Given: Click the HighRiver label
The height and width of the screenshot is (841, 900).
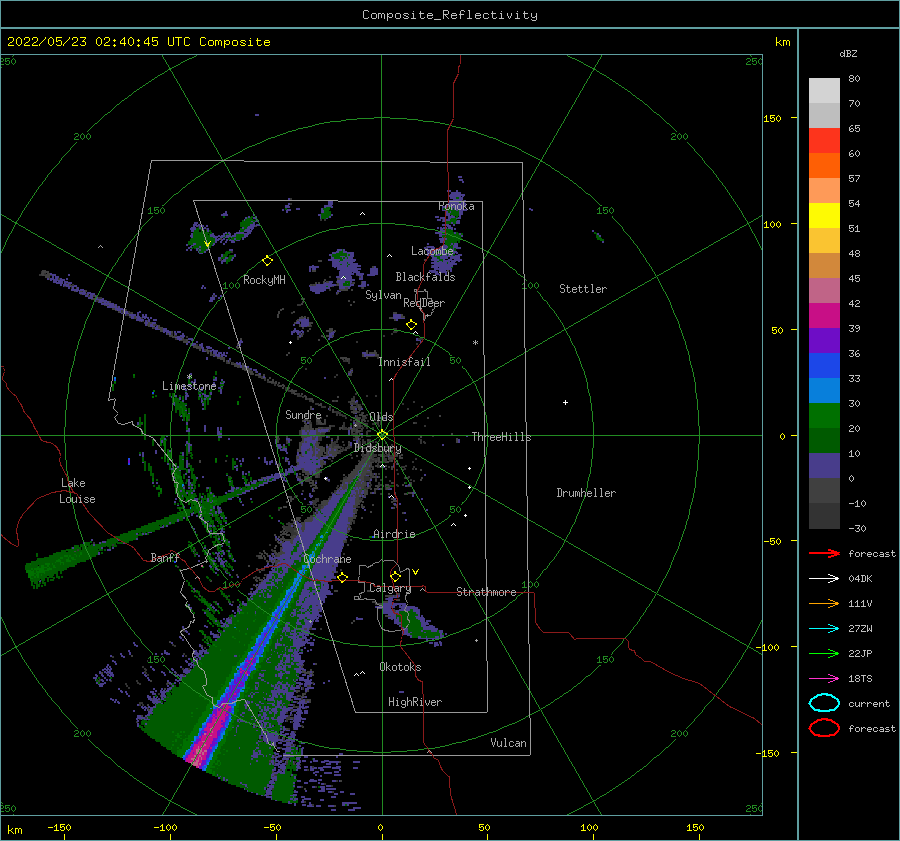Looking at the screenshot, I should 415,702.
